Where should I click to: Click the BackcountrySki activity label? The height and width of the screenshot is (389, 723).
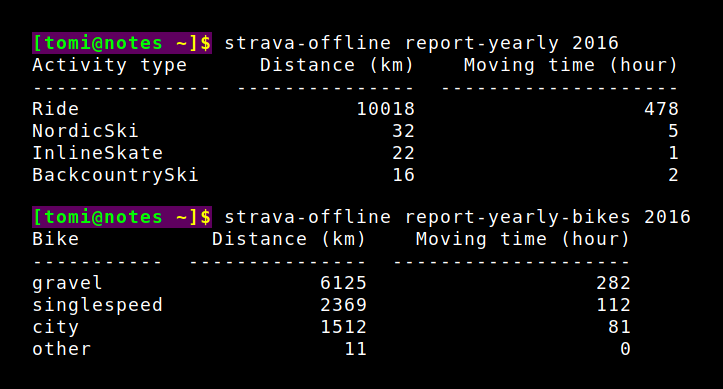[115, 175]
